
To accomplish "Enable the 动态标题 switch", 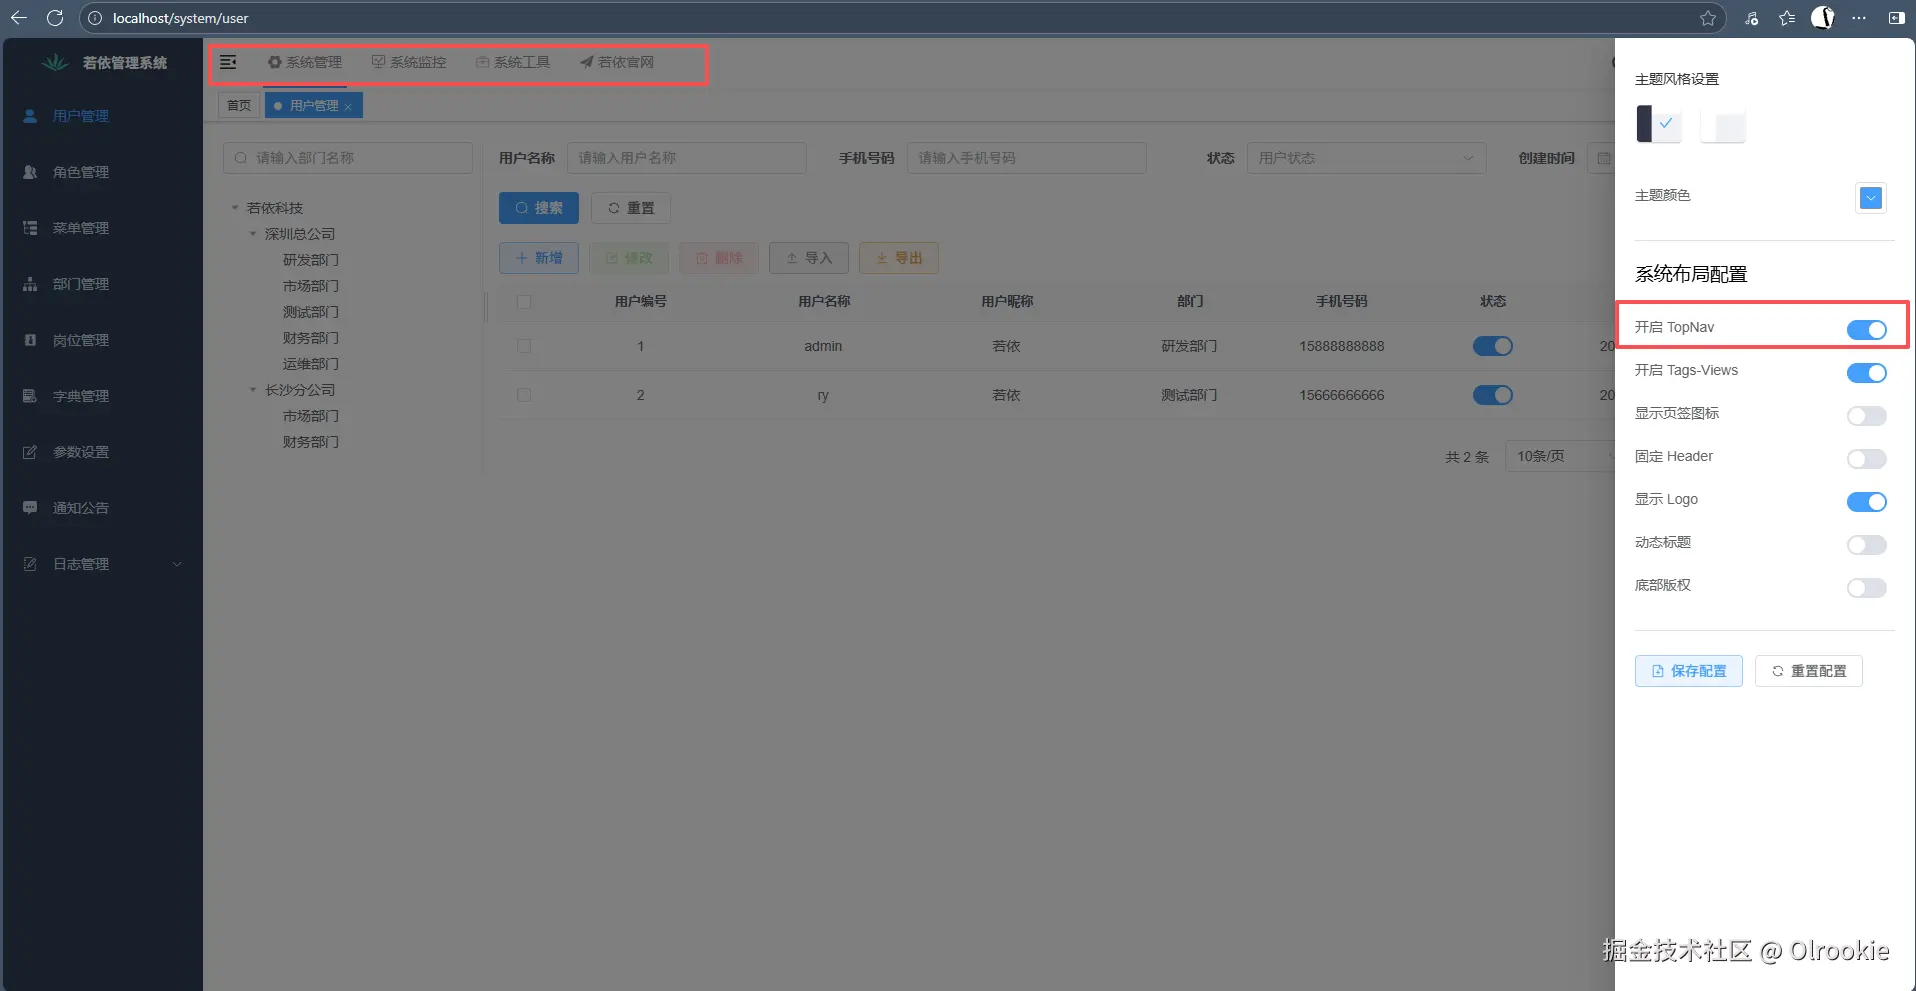I will [x=1866, y=545].
